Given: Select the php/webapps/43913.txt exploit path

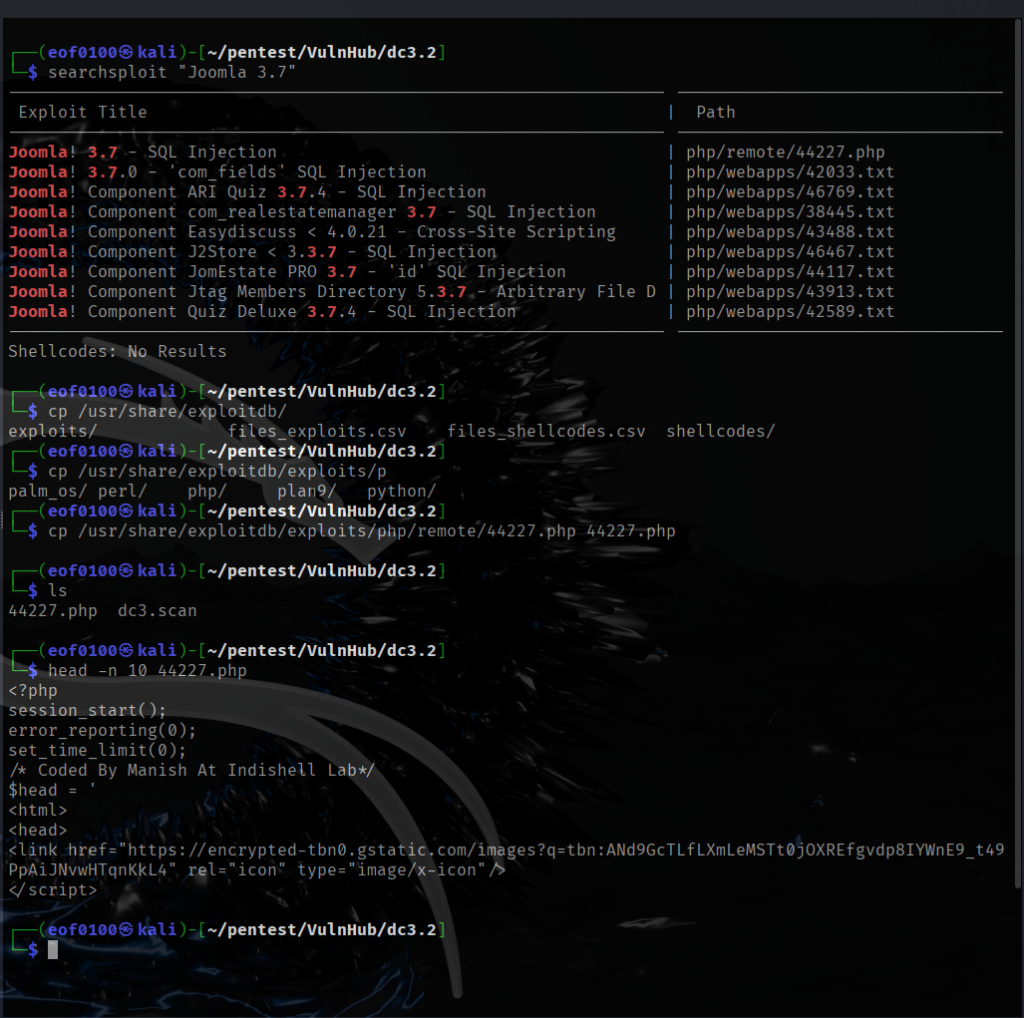Looking at the screenshot, I should click(x=790, y=292).
